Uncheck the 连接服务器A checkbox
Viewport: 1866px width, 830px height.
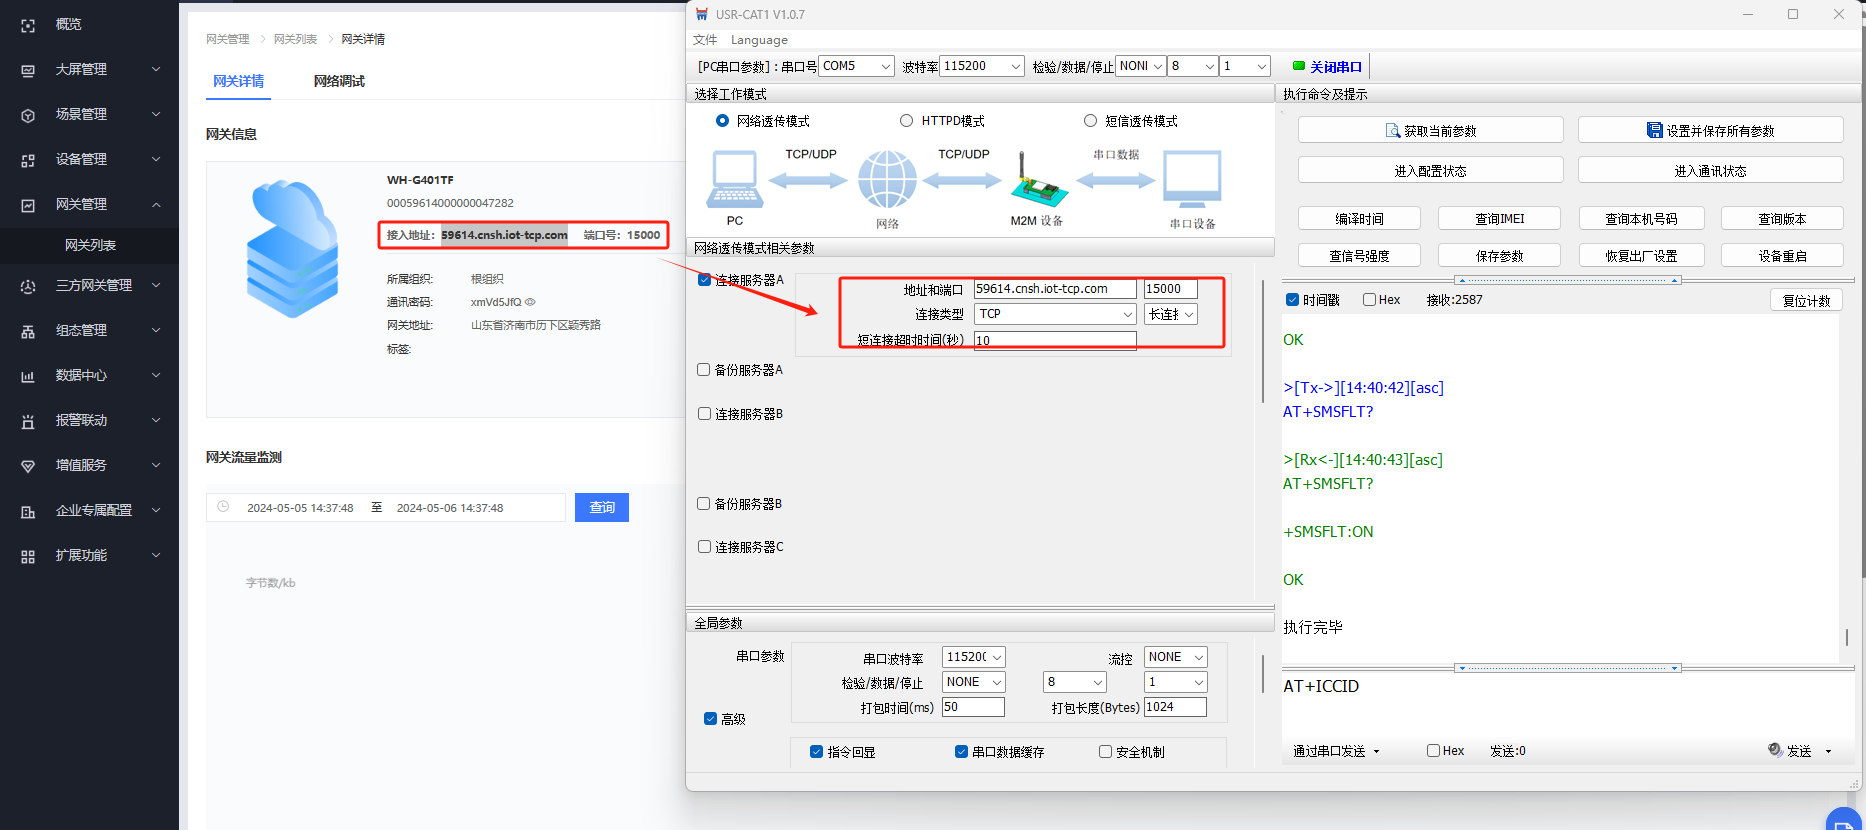pyautogui.click(x=704, y=280)
